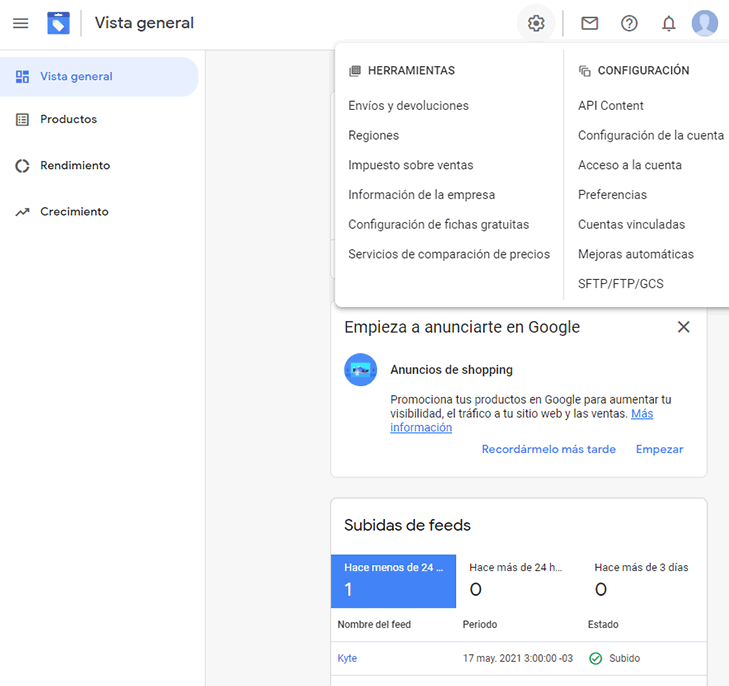
Task: Click Recordármelo más tarde
Action: (549, 449)
